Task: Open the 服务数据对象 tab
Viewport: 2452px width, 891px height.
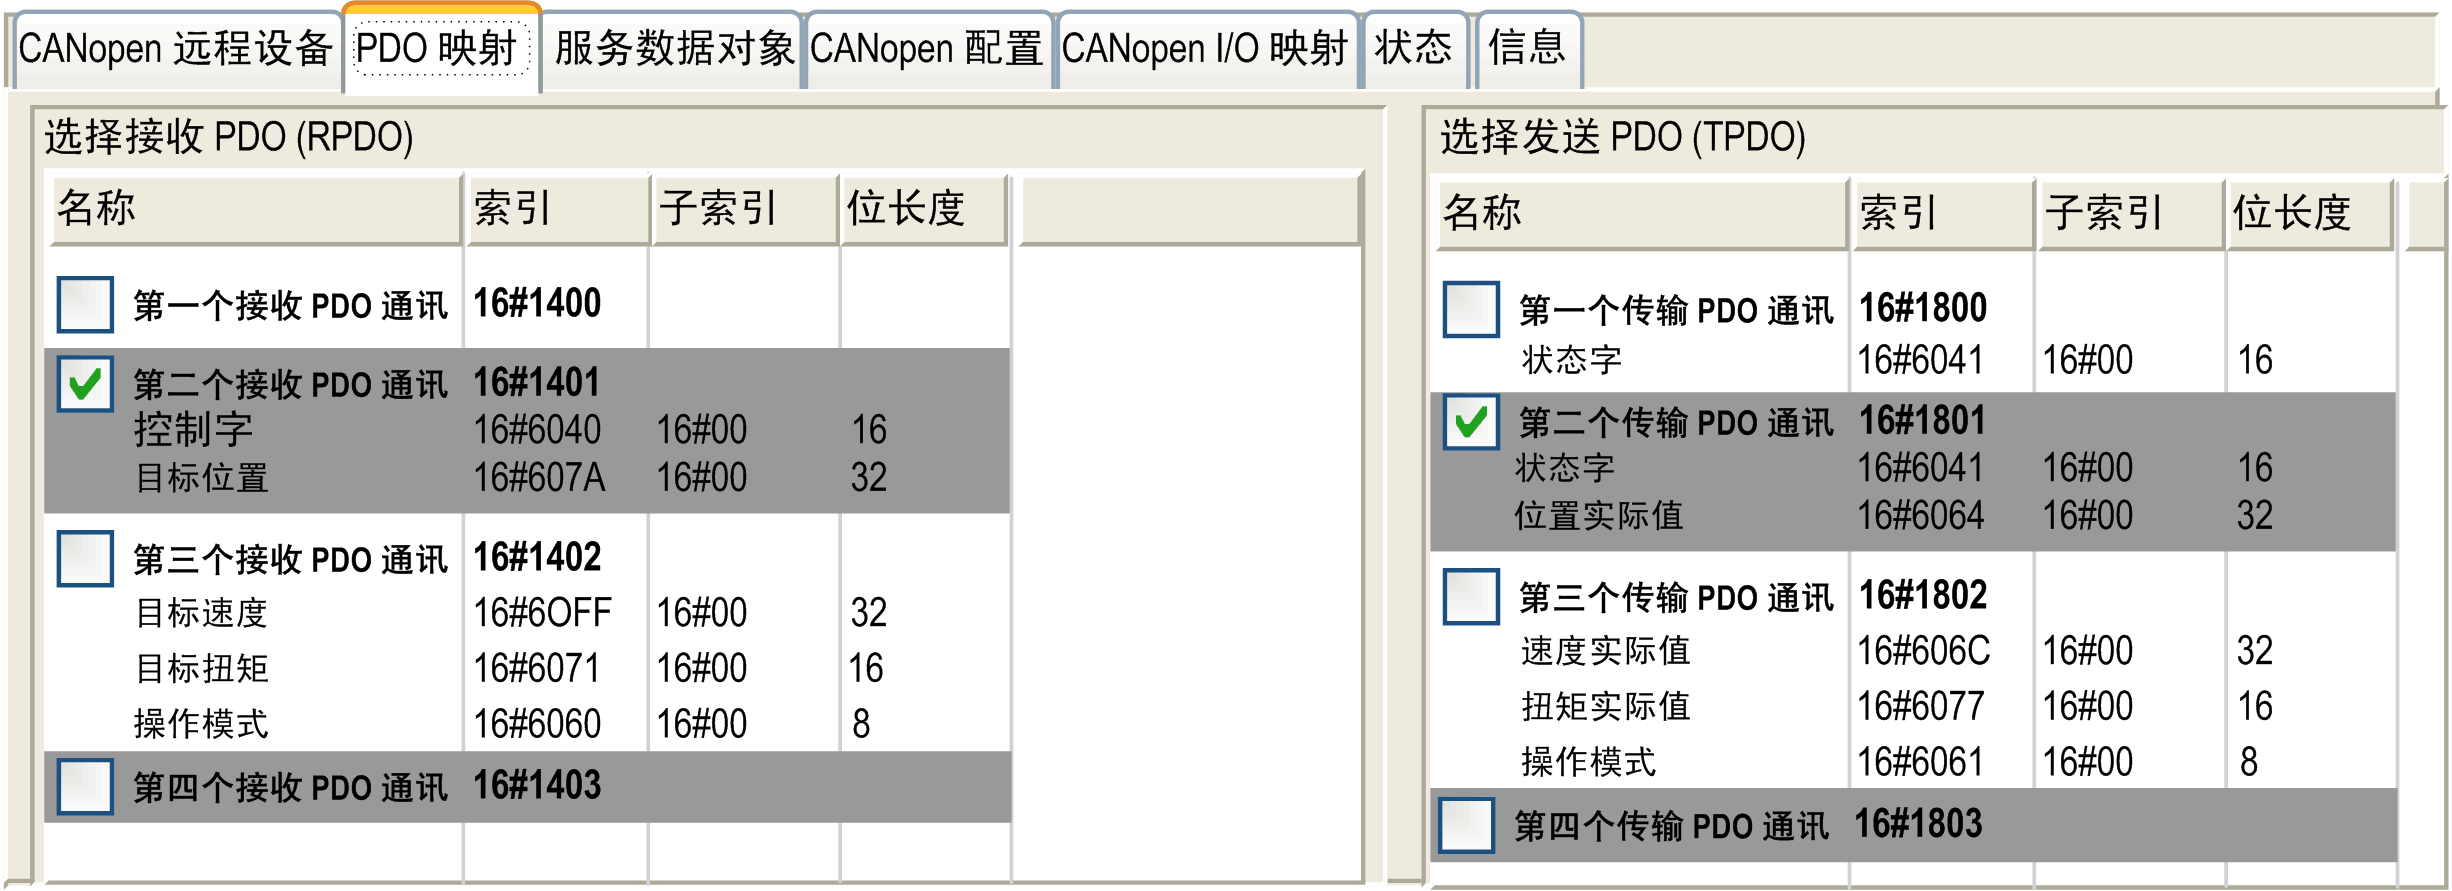Action: (673, 48)
